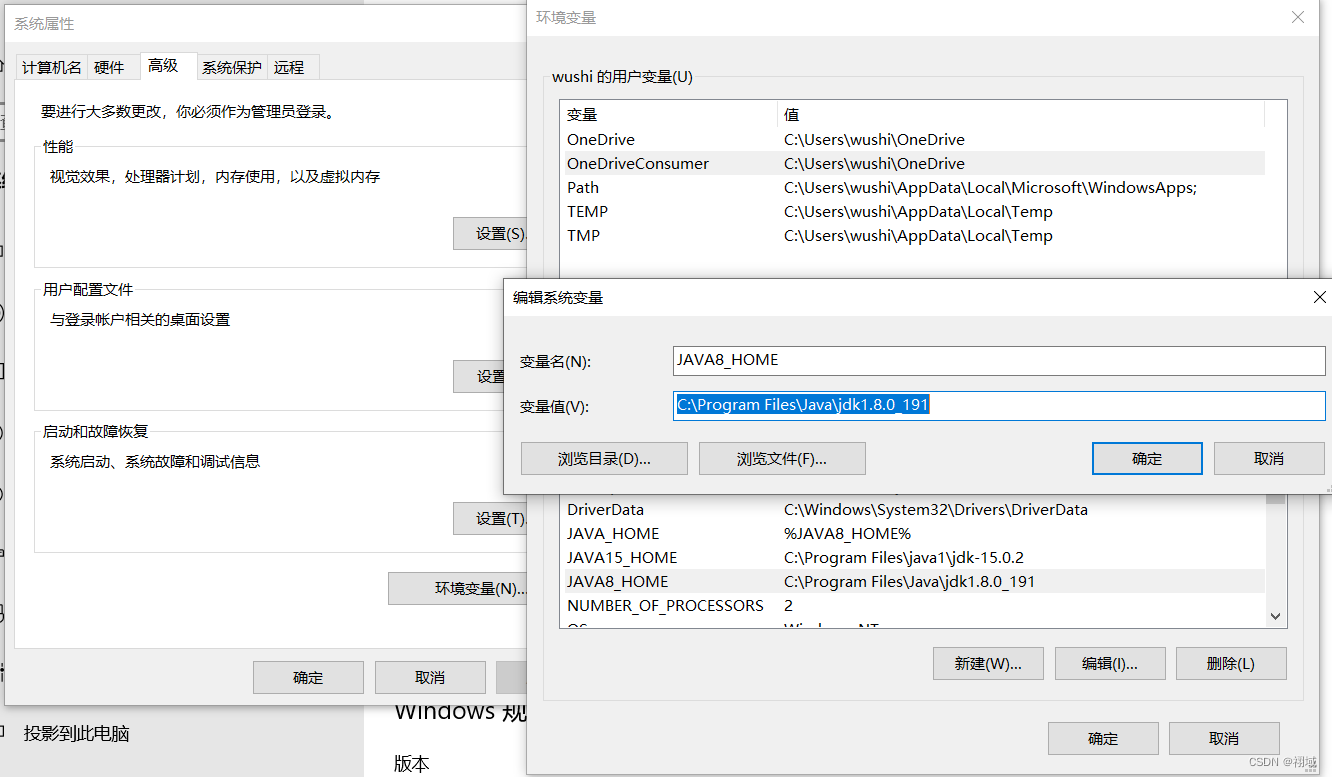Click 取消 in 编辑系统变量 dialog
Viewport: 1332px width, 777px height.
click(1269, 459)
